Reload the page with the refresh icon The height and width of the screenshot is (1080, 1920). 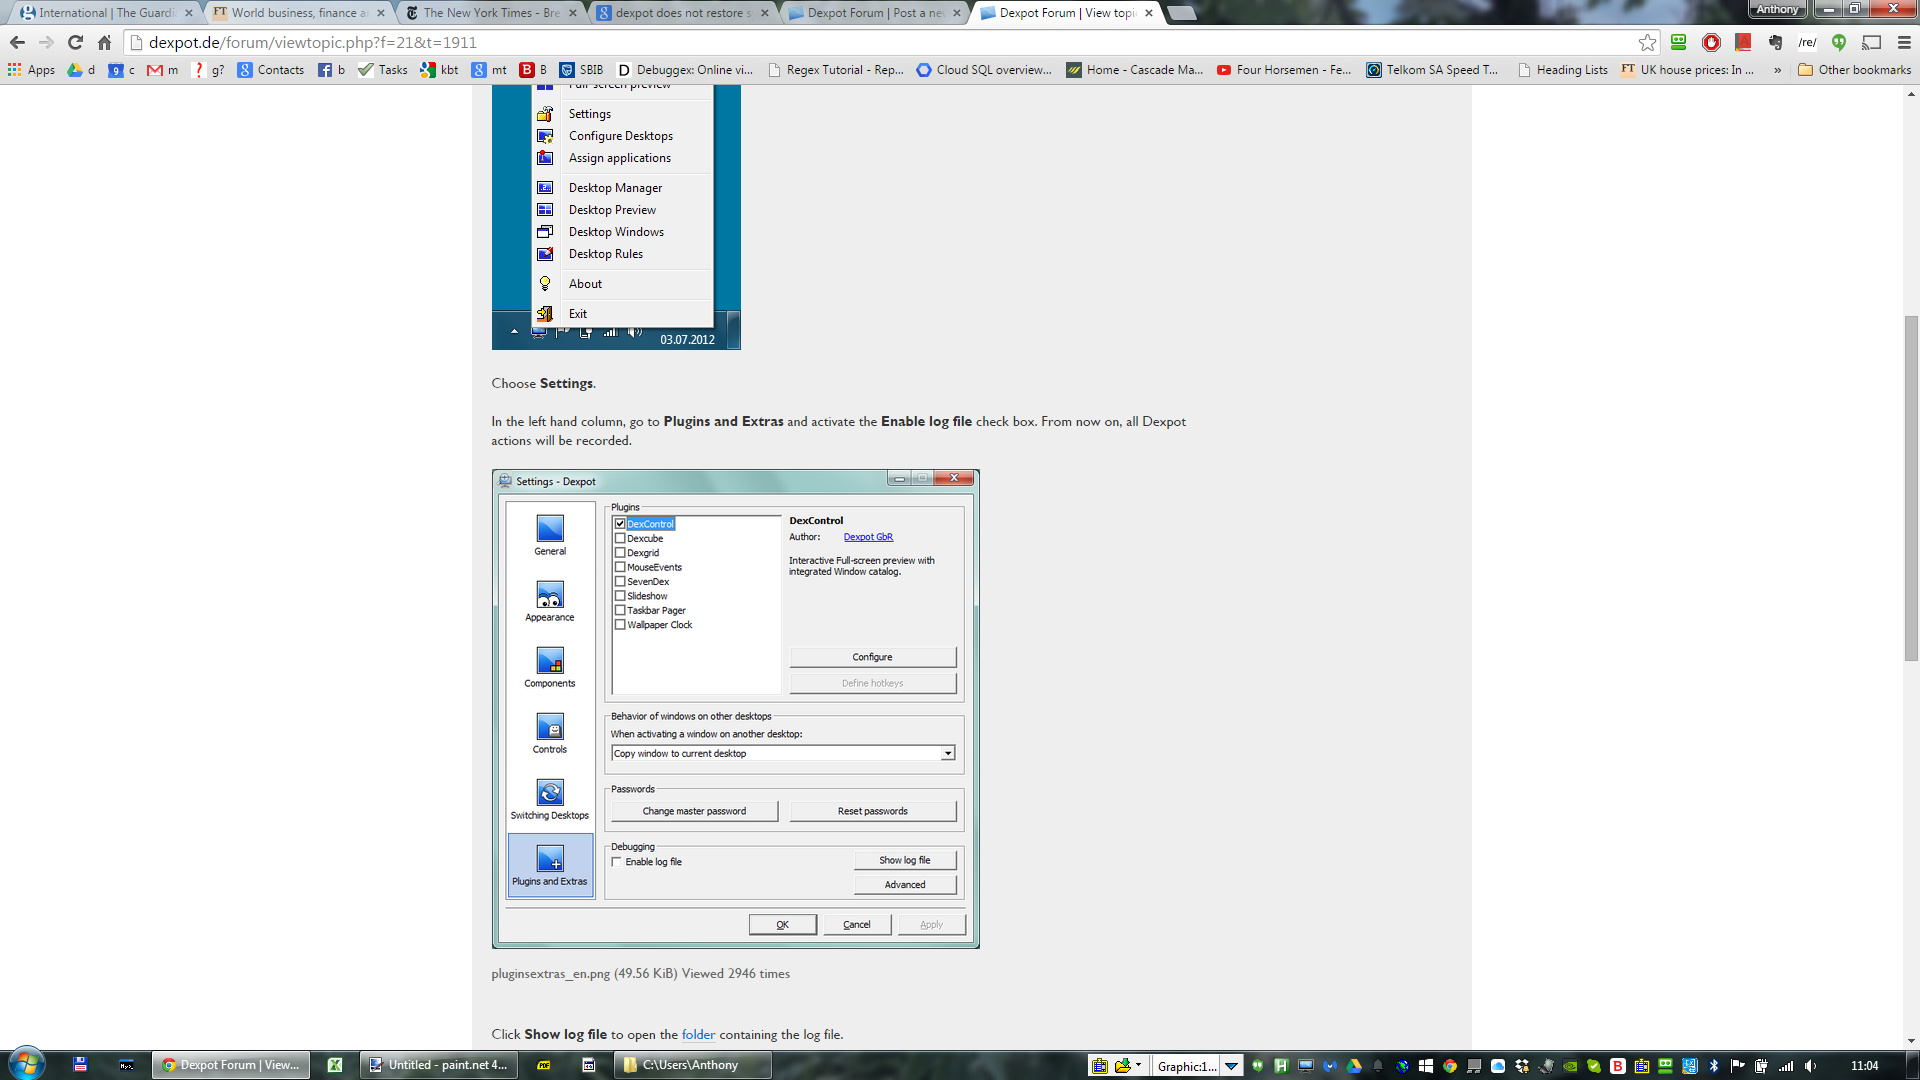click(75, 42)
